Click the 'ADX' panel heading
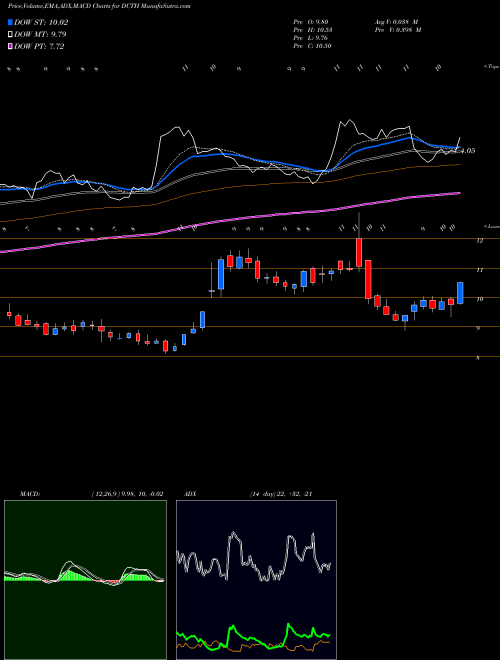The width and height of the screenshot is (500, 660). click(x=191, y=494)
